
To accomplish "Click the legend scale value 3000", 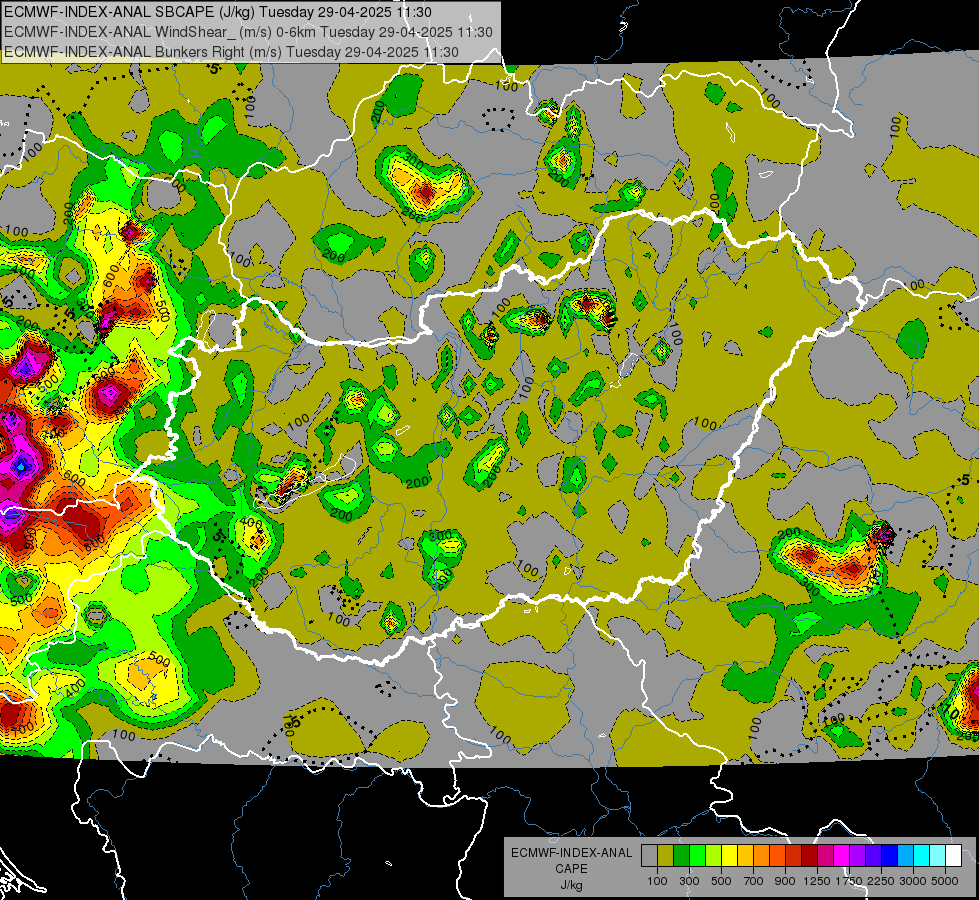I will (x=913, y=881).
